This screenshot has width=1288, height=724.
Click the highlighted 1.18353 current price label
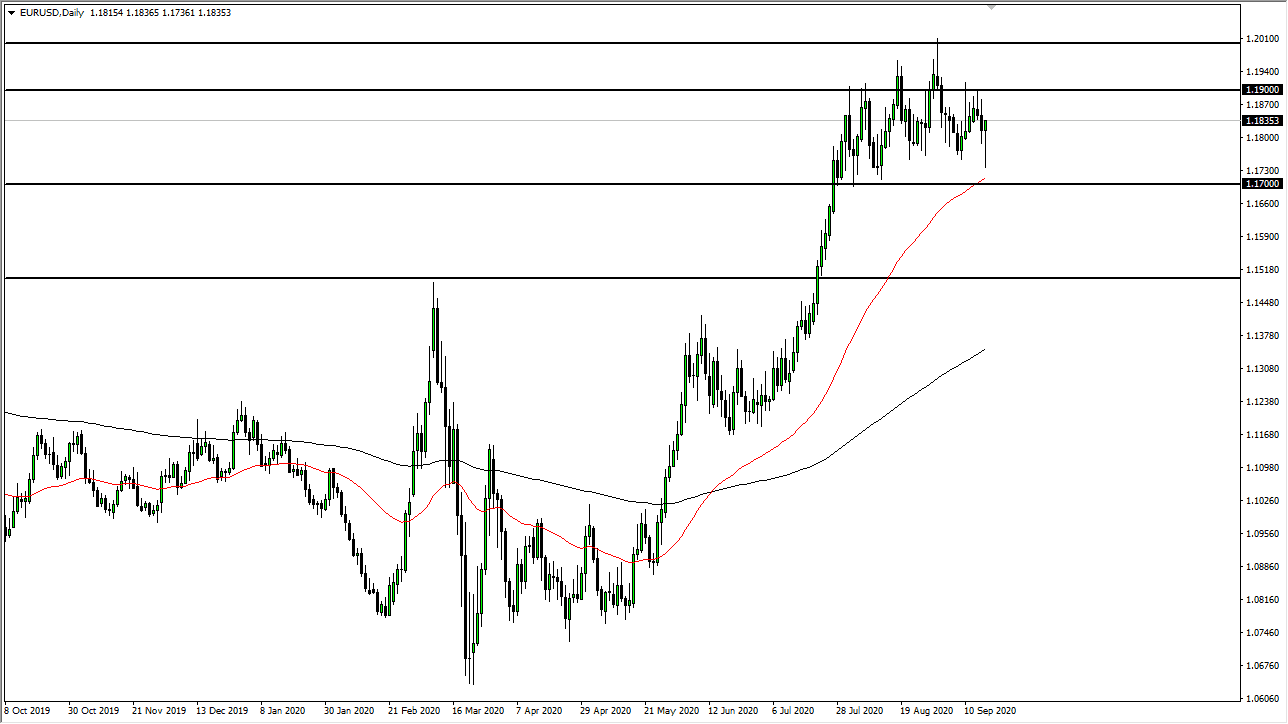[x=1261, y=120]
